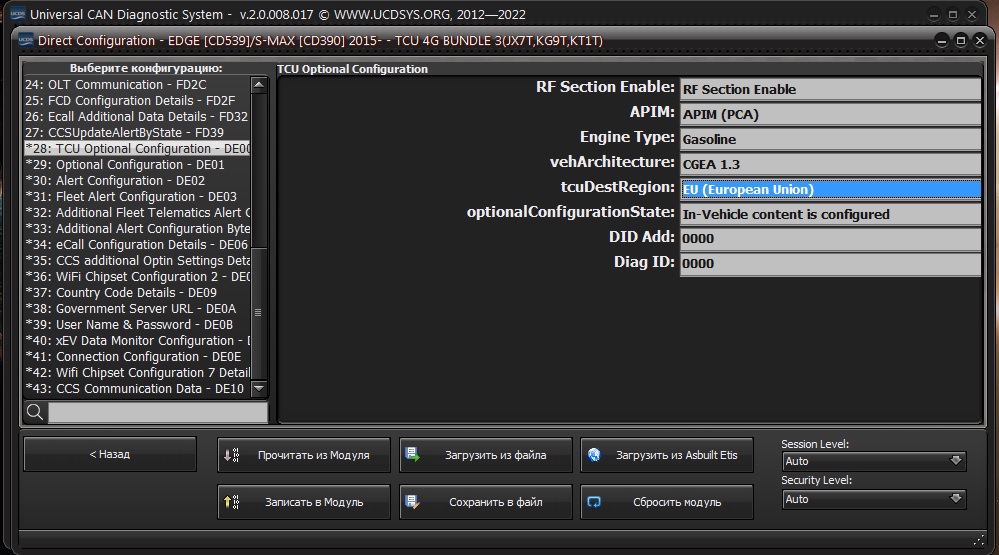The width and height of the screenshot is (999, 555).
Task: Click the "Прочитать из Модуля" read icon
Action: click(232, 455)
